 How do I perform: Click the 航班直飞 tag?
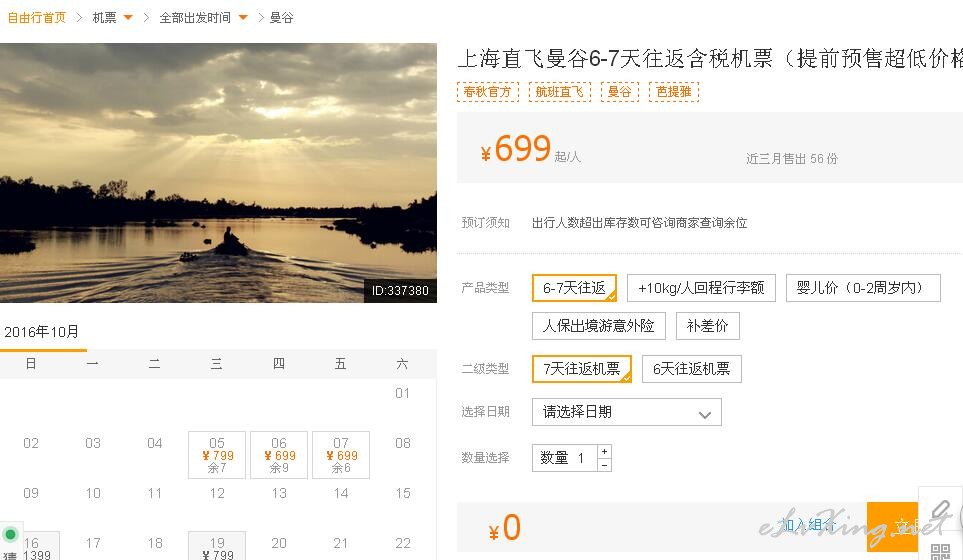coord(559,91)
